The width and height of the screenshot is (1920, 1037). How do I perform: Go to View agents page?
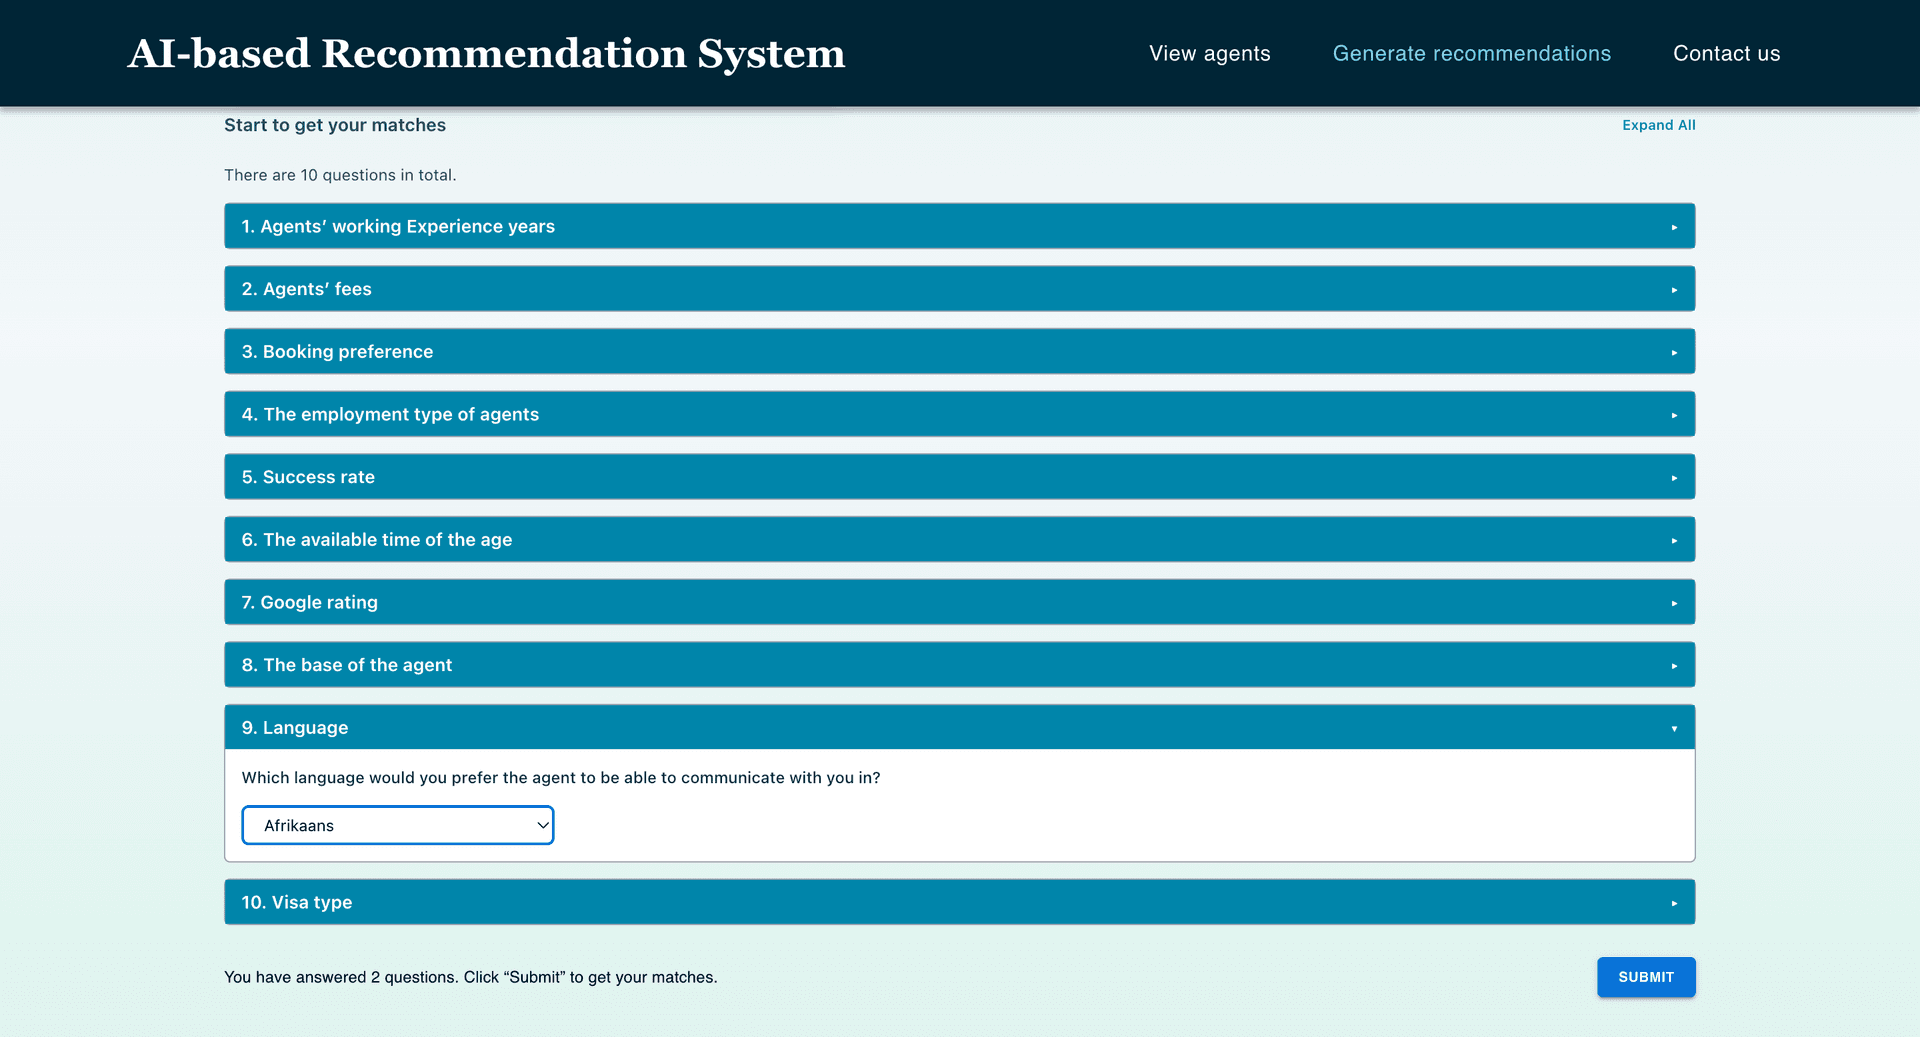point(1209,54)
